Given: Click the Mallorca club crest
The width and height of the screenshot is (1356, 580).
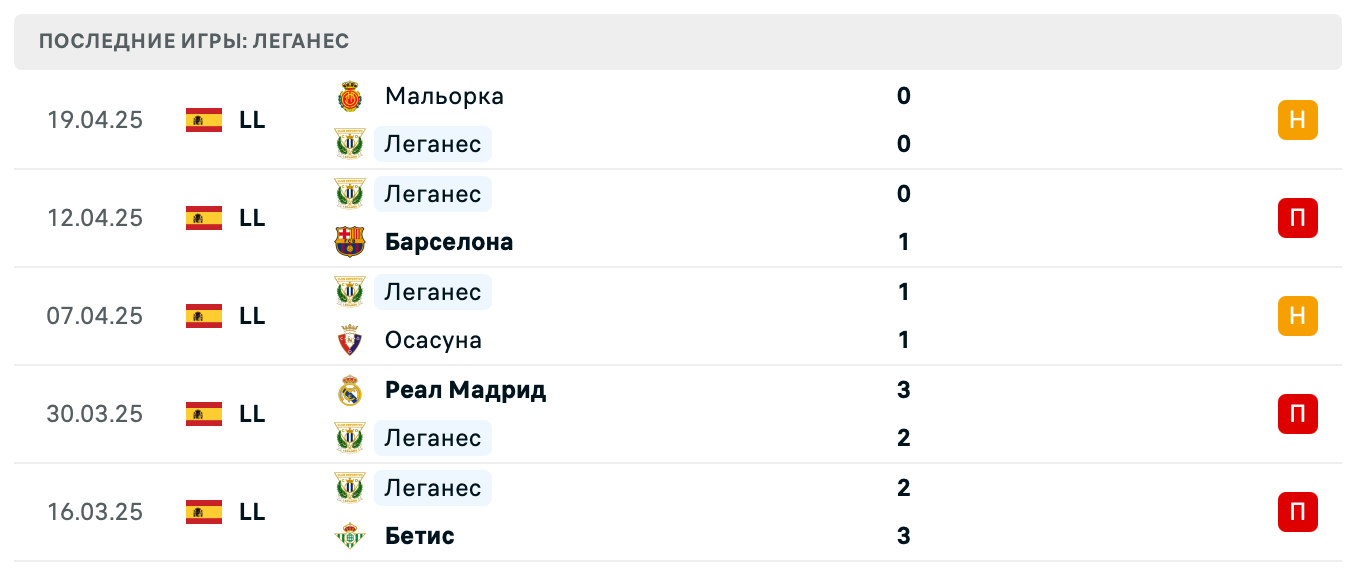Looking at the screenshot, I should (352, 96).
